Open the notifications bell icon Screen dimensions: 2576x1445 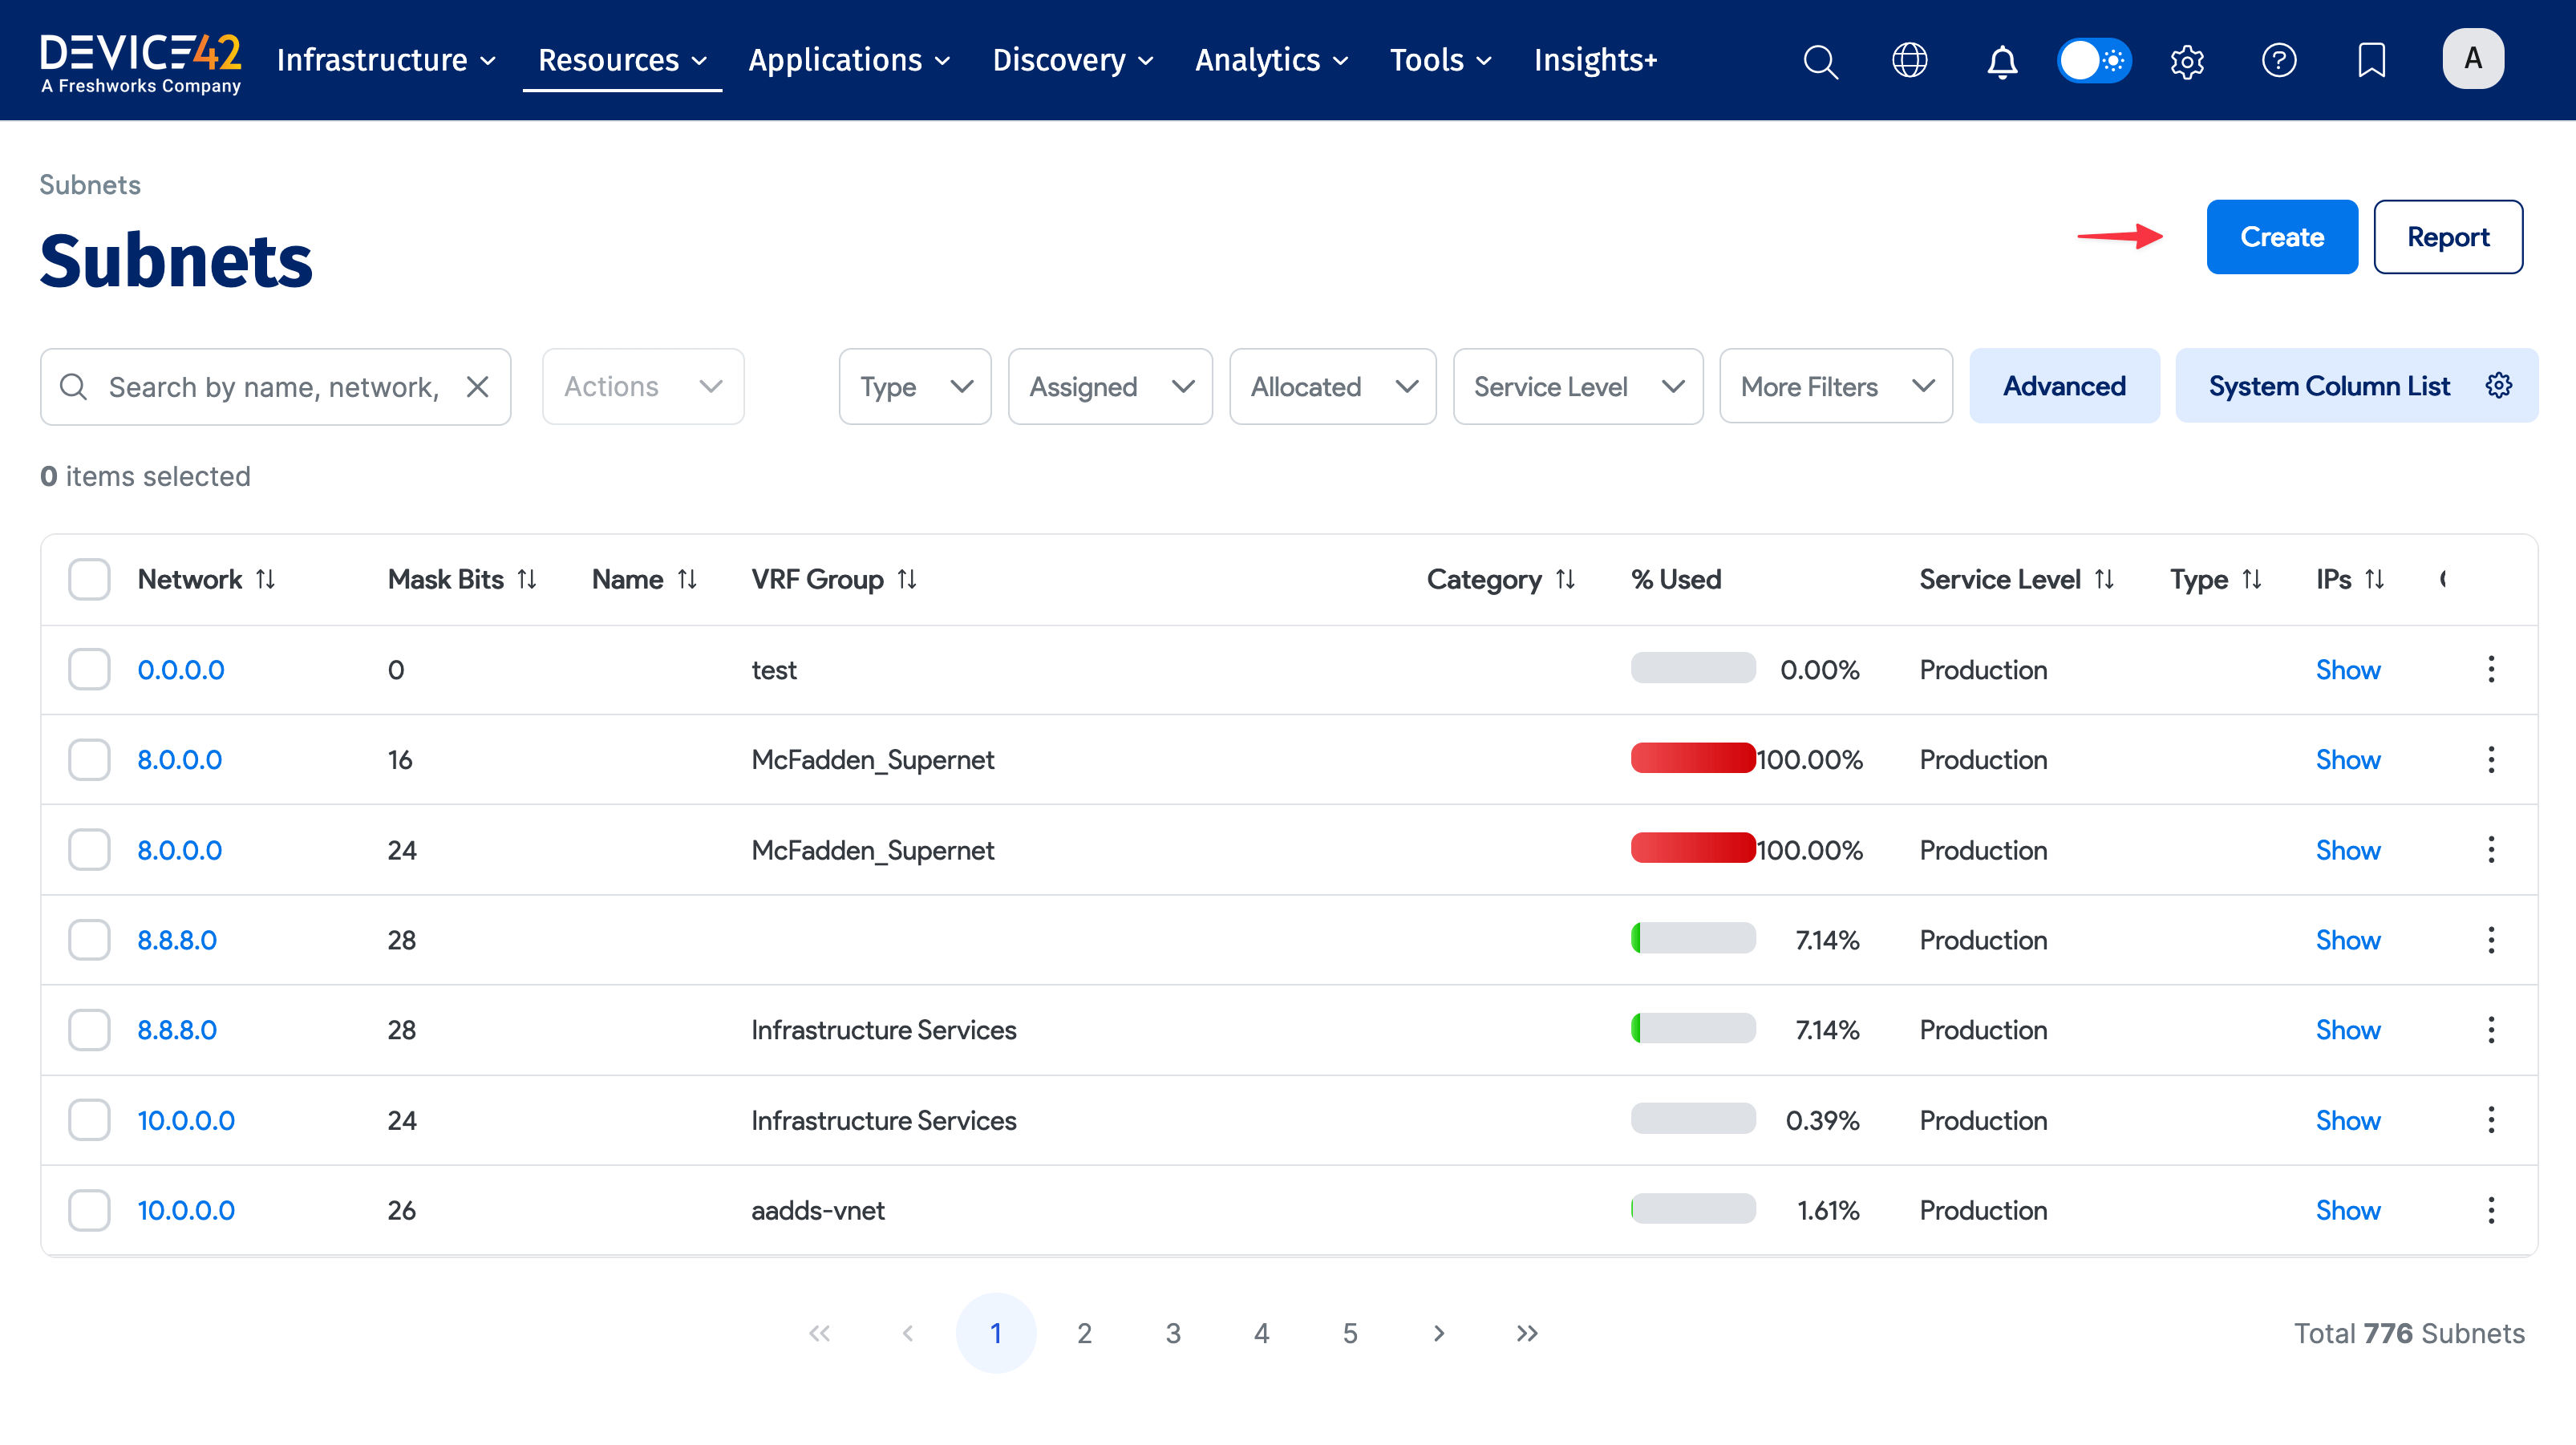[2001, 60]
